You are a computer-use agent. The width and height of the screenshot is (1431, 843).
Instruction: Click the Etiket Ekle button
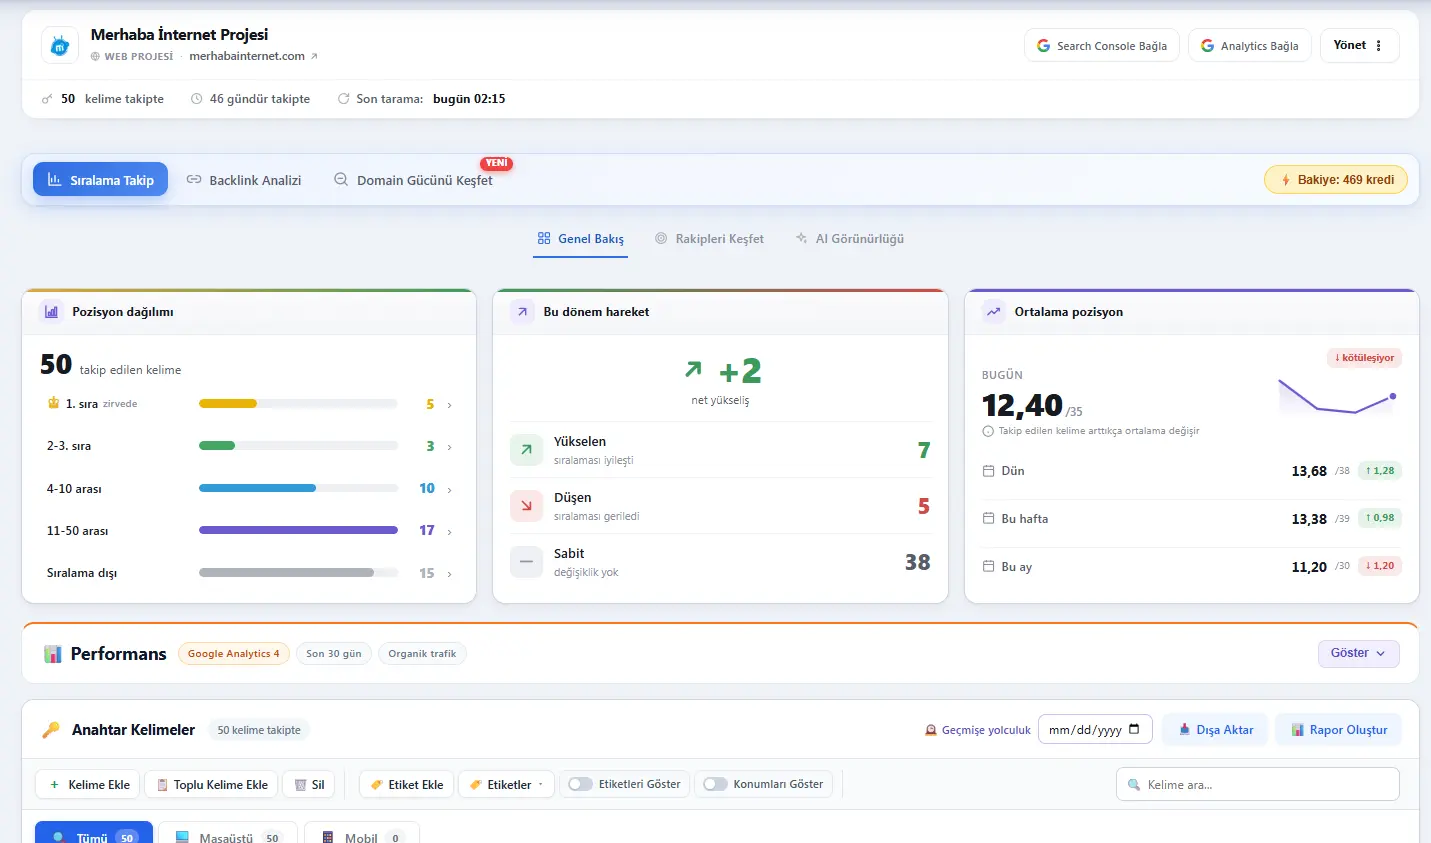[x=406, y=784]
